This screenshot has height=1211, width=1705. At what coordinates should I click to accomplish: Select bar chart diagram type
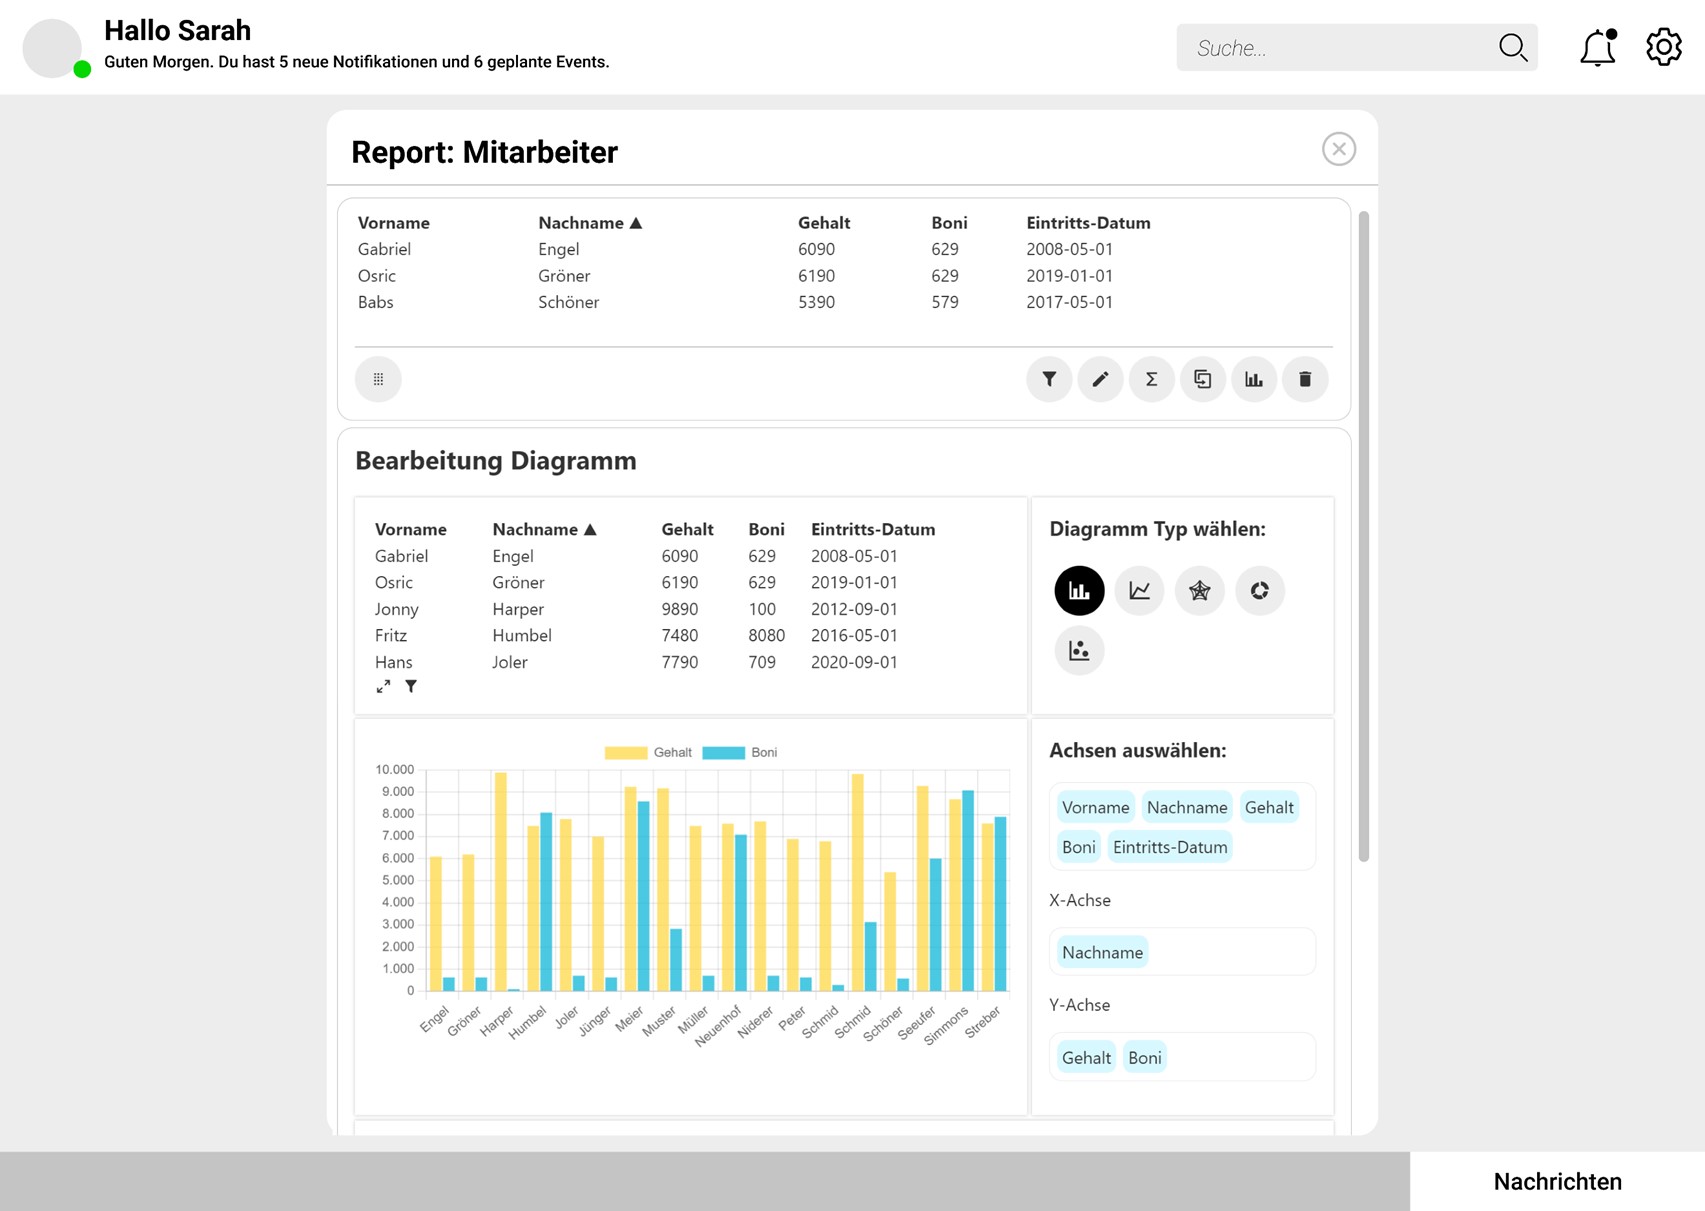[1079, 590]
